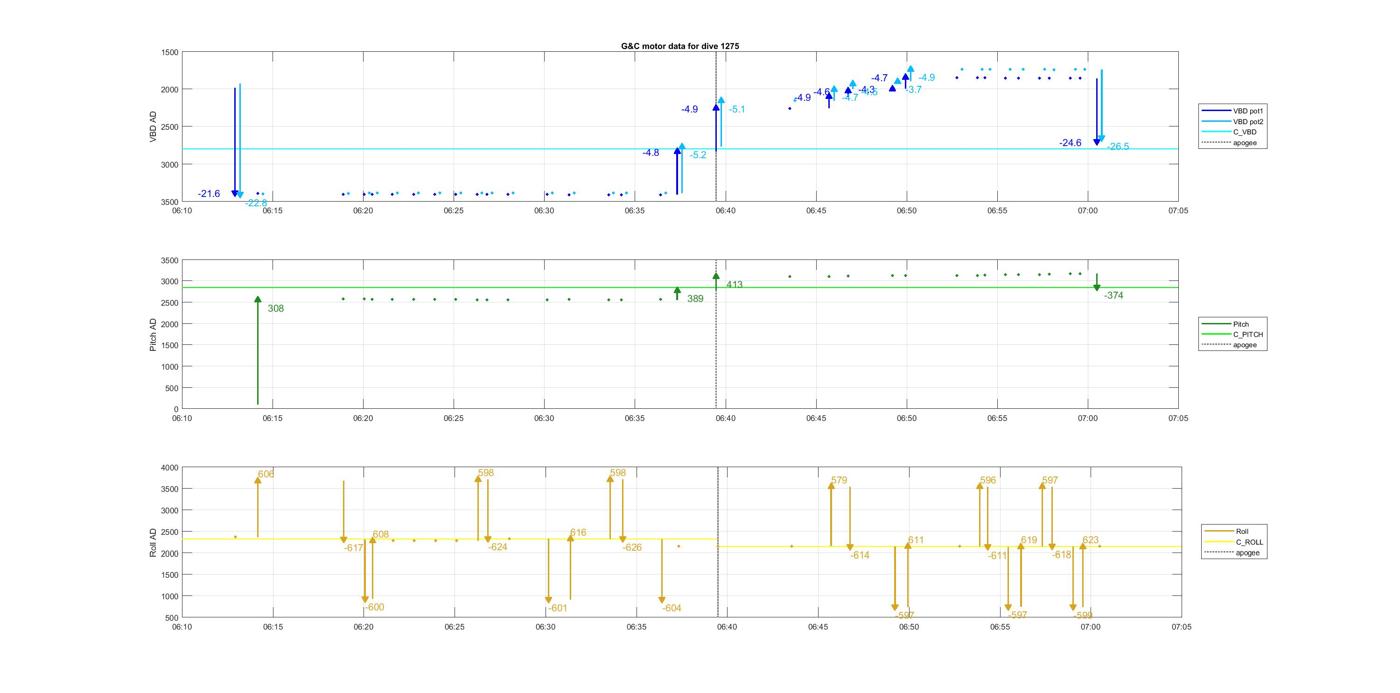1400x693 pixels.
Task: Click the title "G&C motor data for dive 1275"
Action: [680, 46]
